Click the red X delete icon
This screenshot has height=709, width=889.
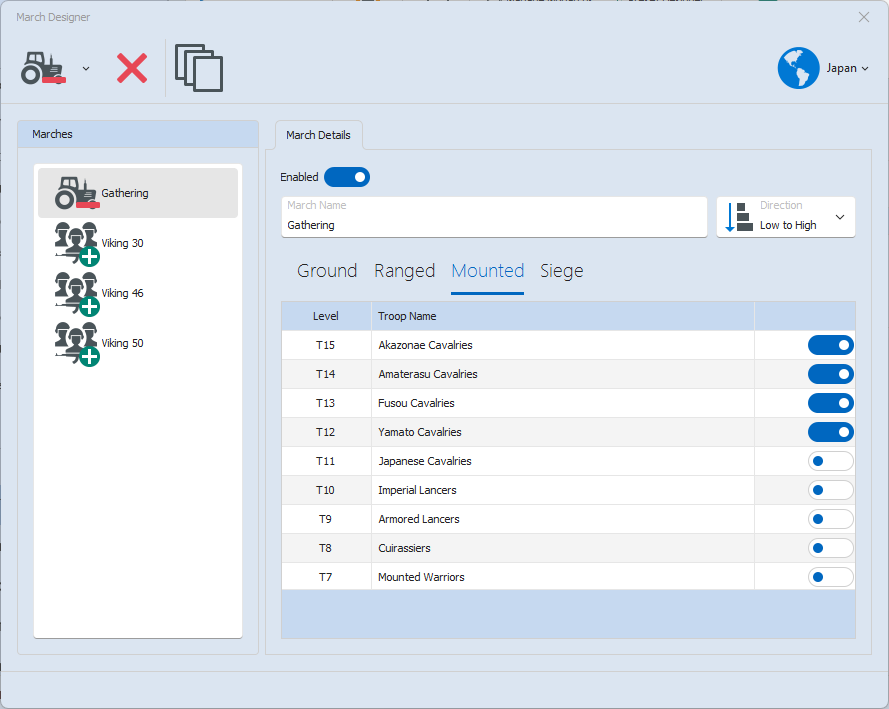pyautogui.click(x=132, y=68)
